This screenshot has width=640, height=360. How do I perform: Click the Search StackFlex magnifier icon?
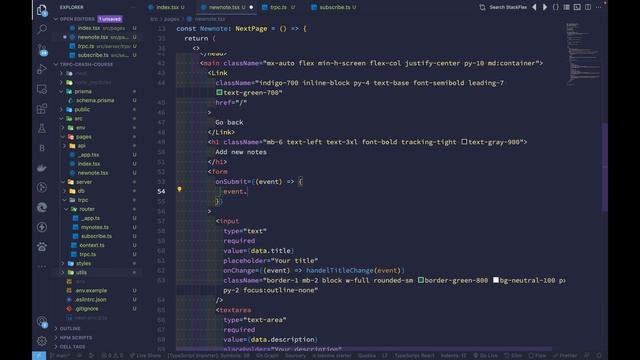(482, 7)
